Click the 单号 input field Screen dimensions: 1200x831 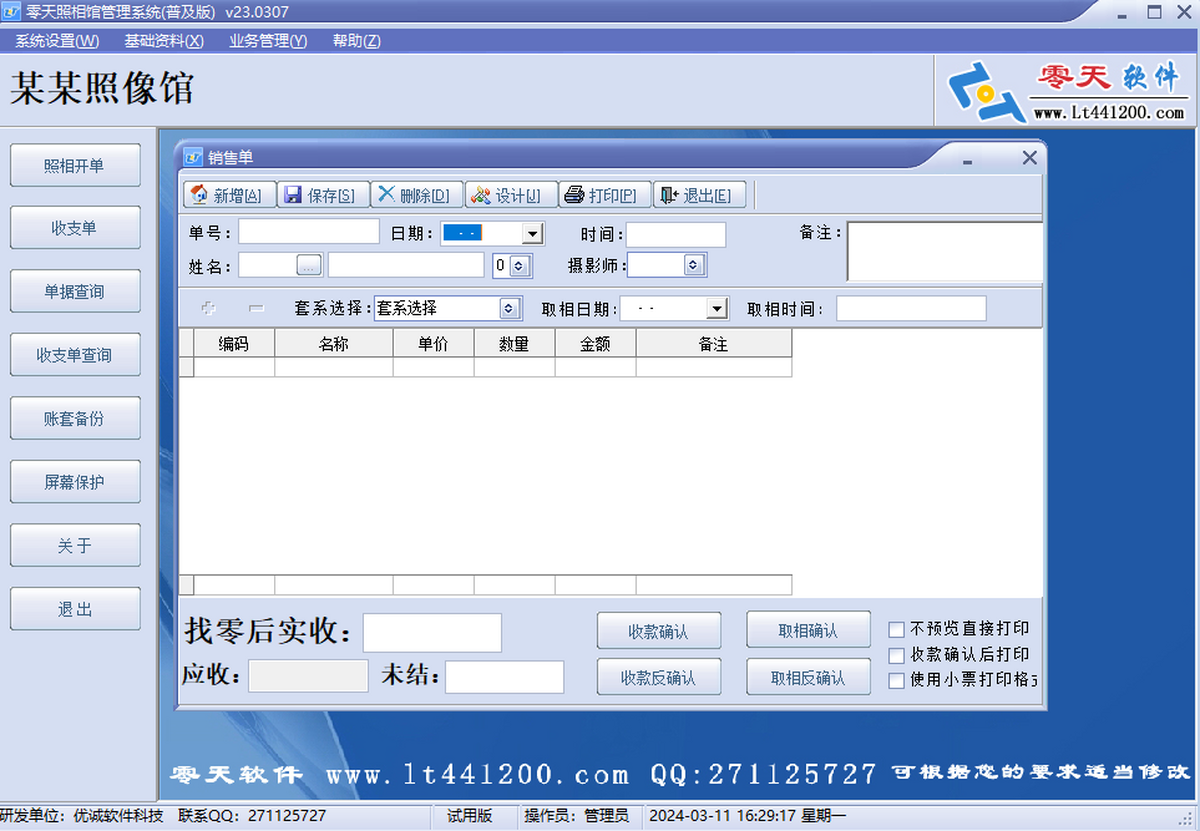tap(309, 232)
